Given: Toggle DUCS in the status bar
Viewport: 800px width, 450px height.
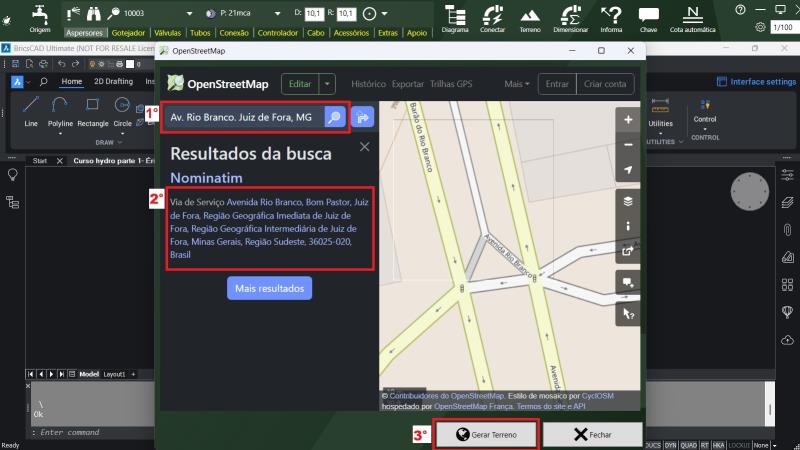Looking at the screenshot, I should 652,445.
